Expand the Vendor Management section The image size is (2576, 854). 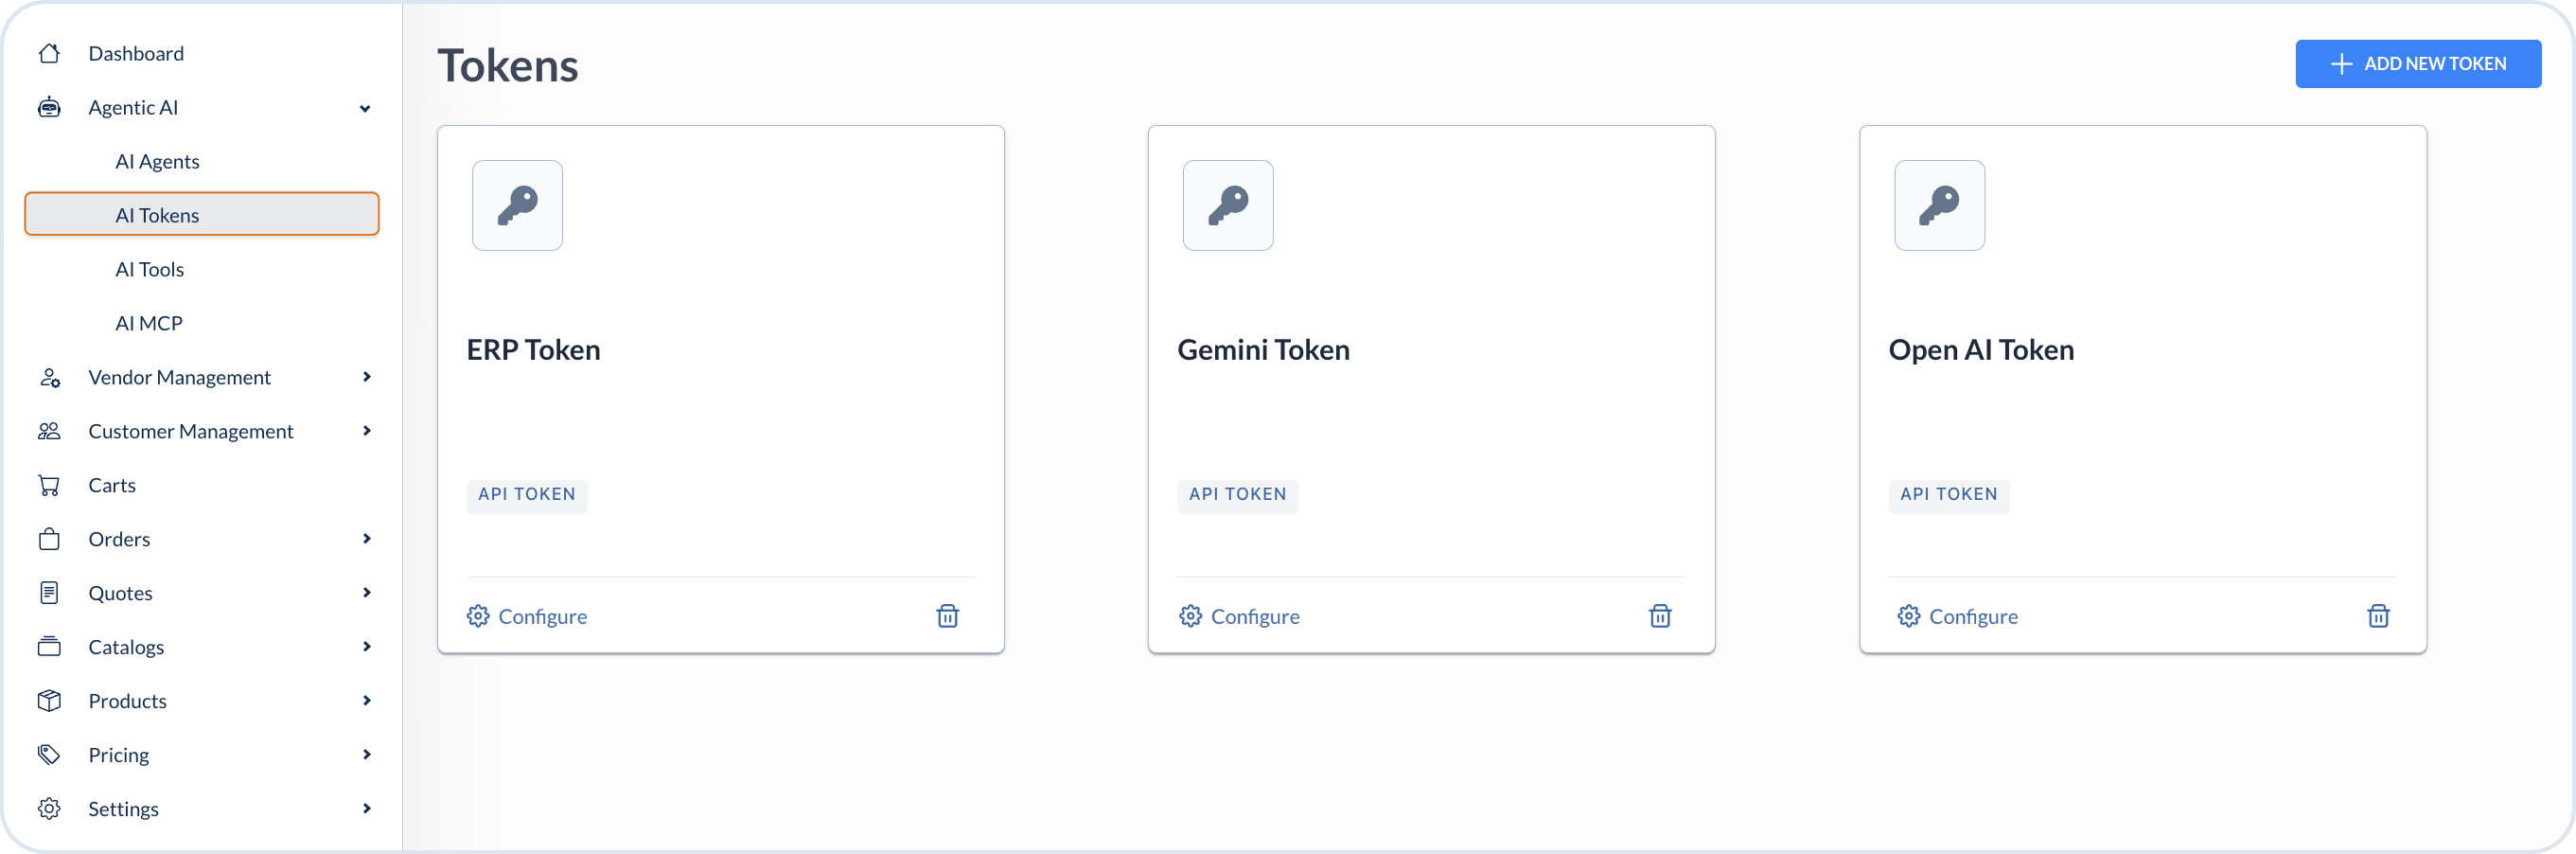(x=366, y=377)
